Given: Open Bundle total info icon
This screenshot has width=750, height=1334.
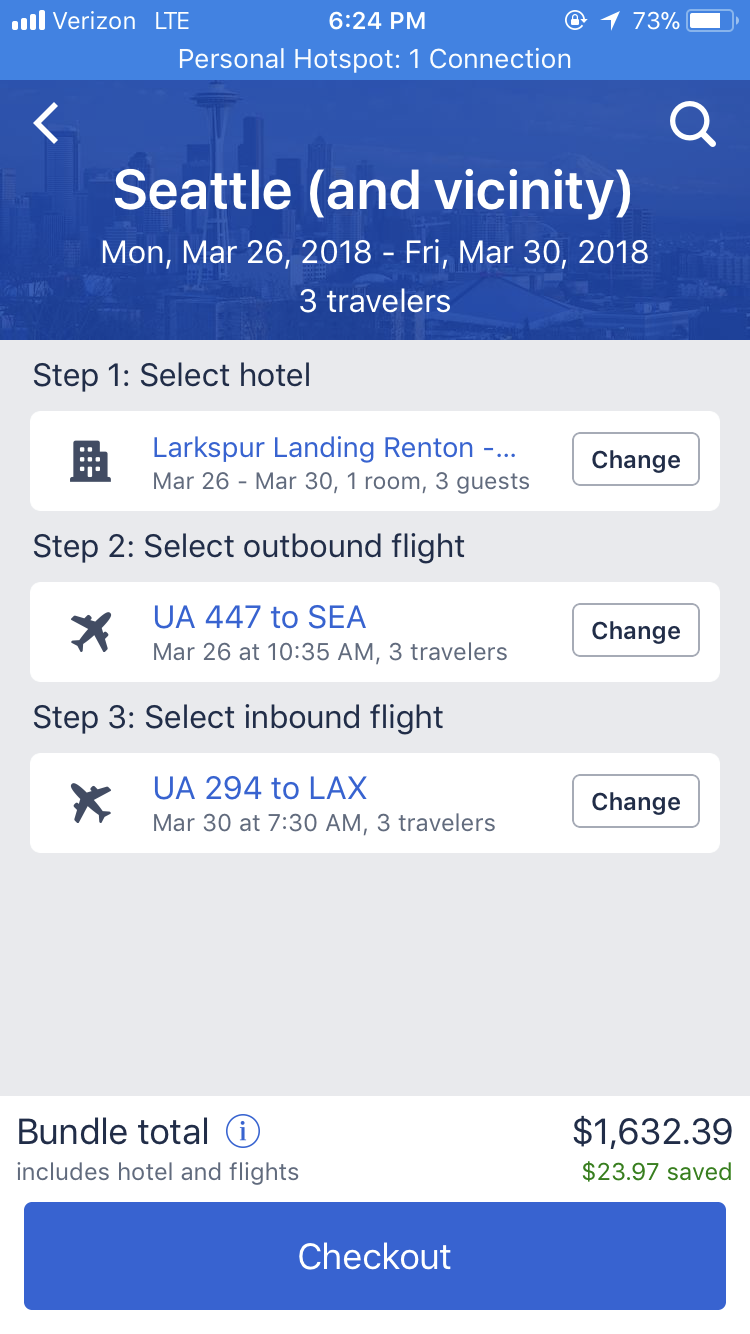Looking at the screenshot, I should [243, 1132].
